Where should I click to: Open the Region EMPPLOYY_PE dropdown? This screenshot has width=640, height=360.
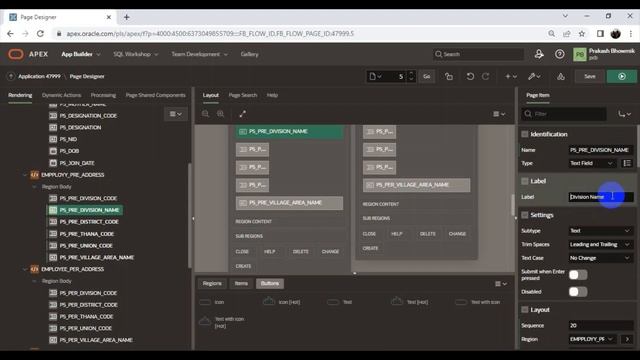tap(592, 339)
